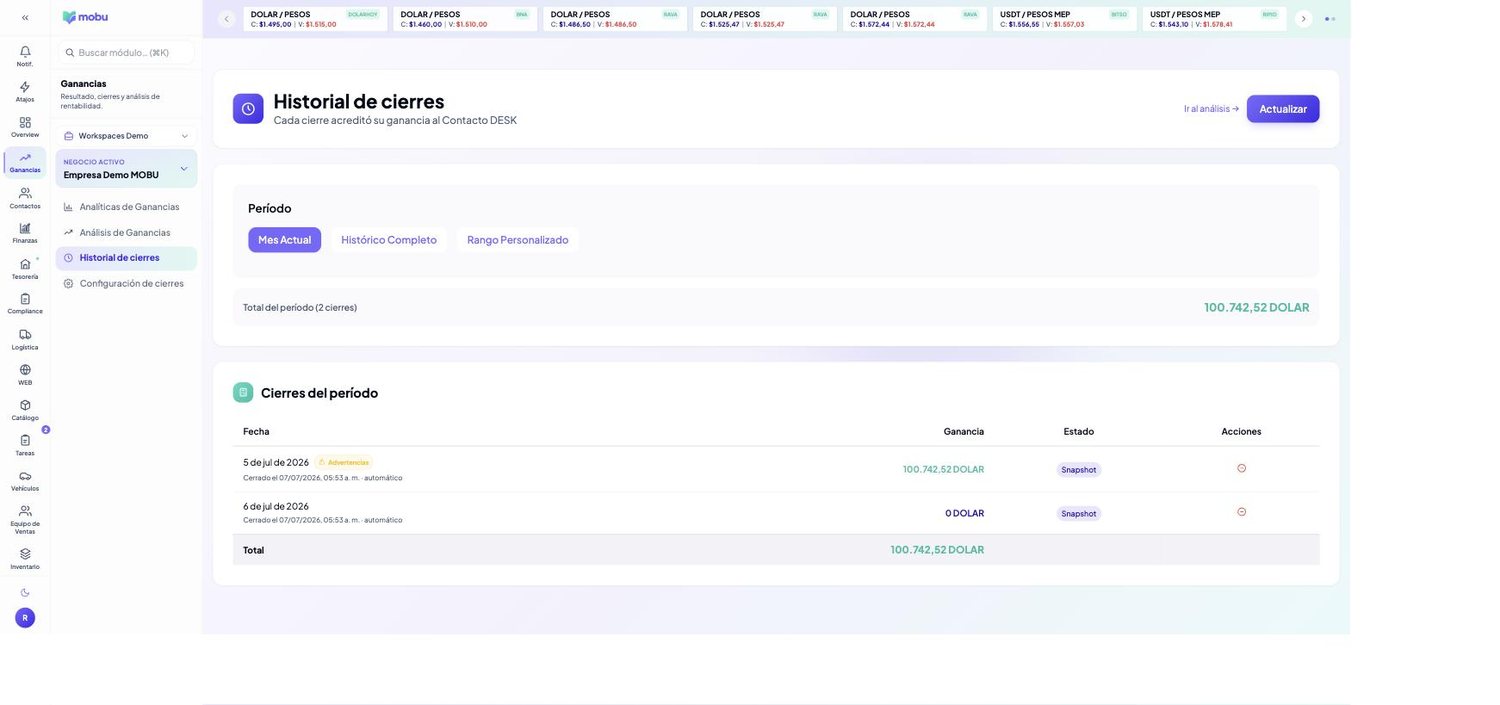The image size is (1500, 705).
Task: Open the user avatar R
Action: pyautogui.click(x=25, y=618)
